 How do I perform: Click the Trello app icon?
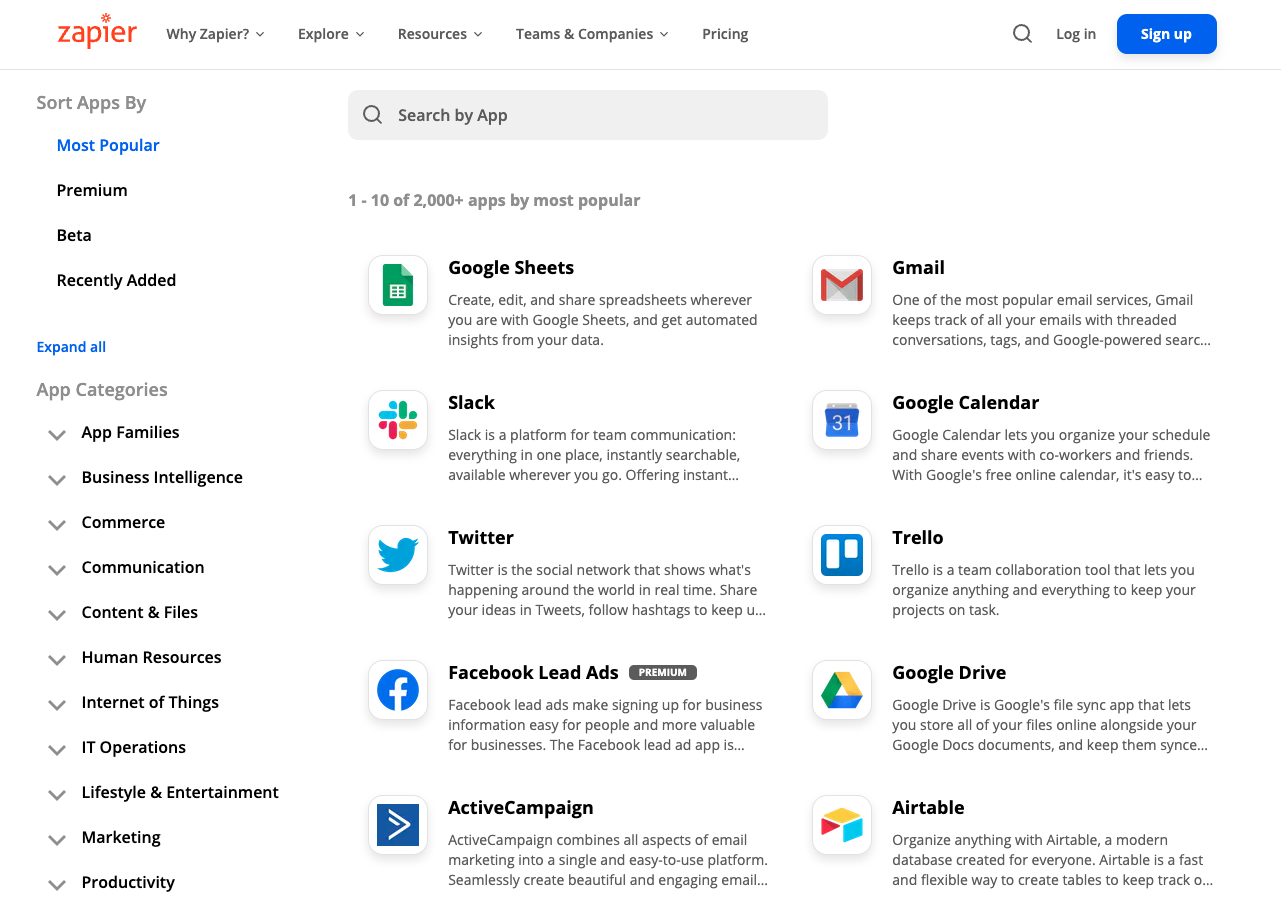(x=842, y=555)
